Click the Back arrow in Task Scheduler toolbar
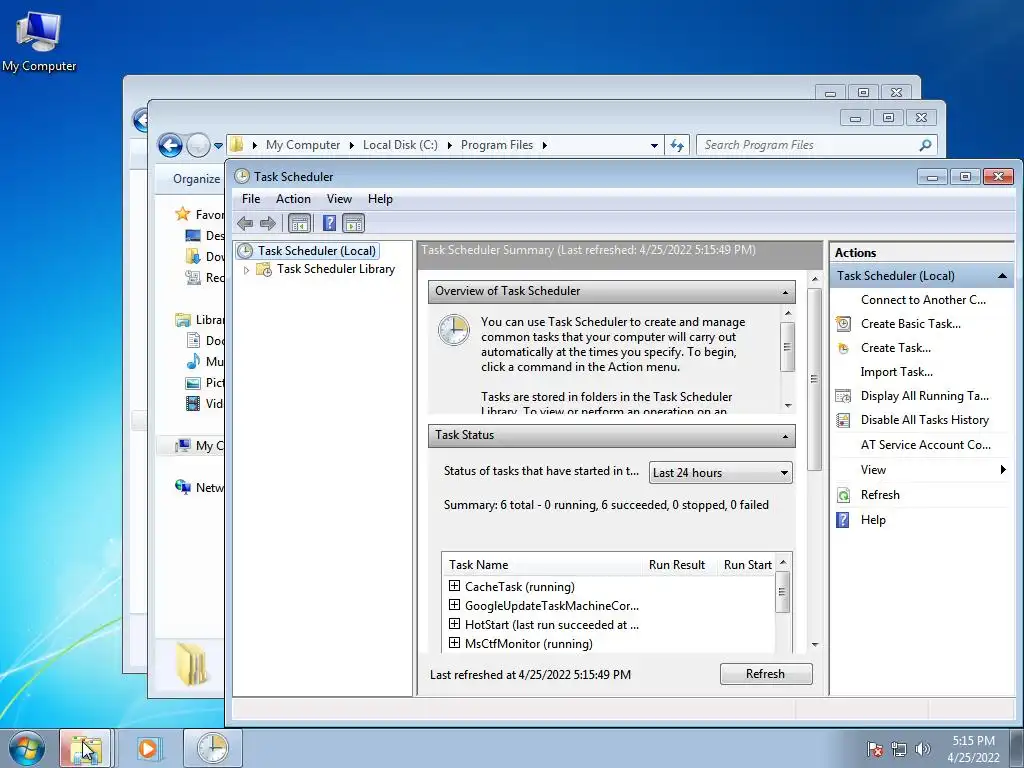Image resolution: width=1024 pixels, height=768 pixels. click(x=245, y=223)
